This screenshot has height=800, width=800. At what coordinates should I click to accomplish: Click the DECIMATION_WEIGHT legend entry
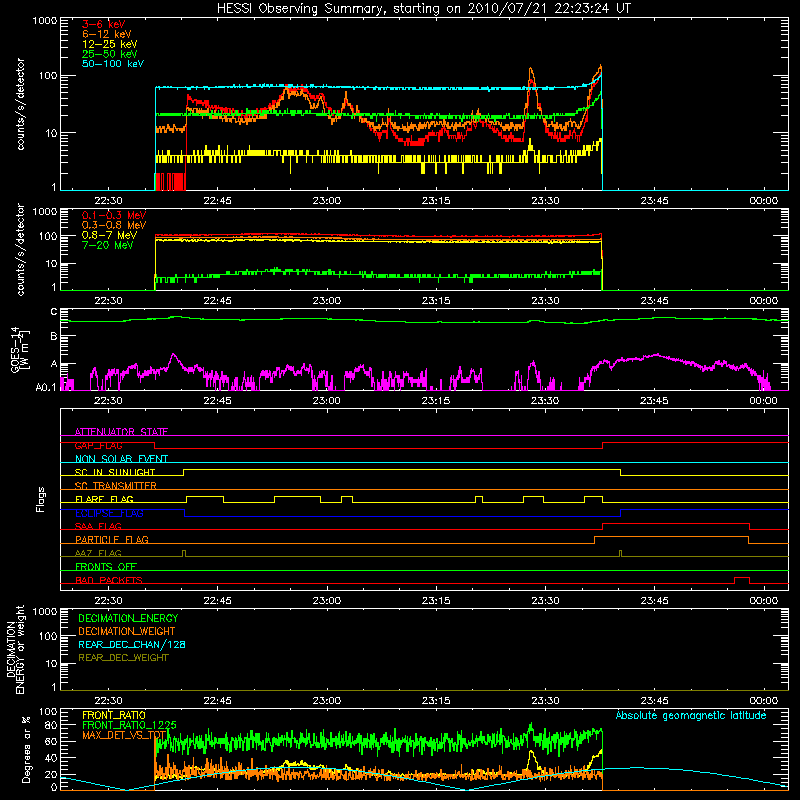[x=127, y=631]
